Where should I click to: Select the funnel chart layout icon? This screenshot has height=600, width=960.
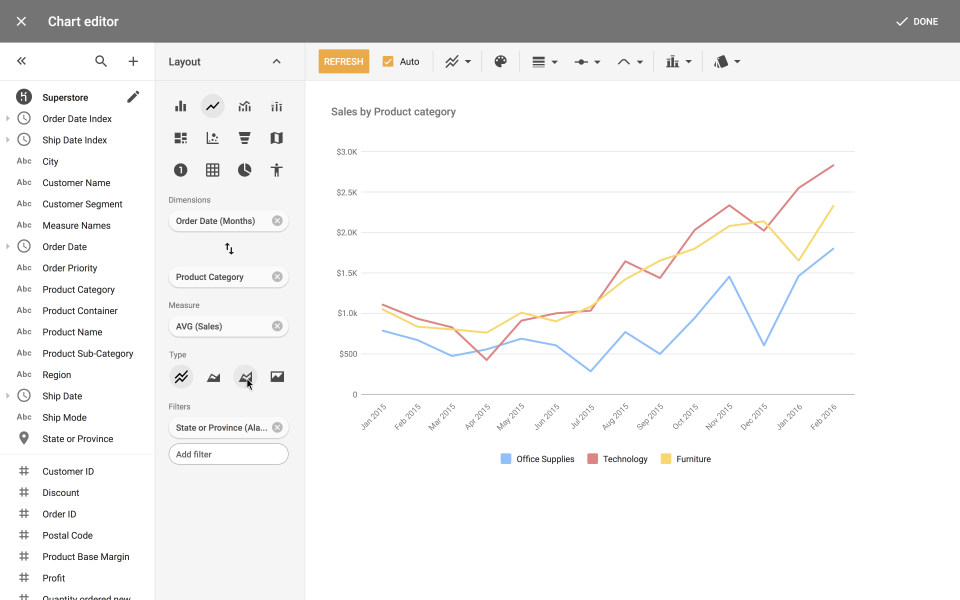pos(245,138)
